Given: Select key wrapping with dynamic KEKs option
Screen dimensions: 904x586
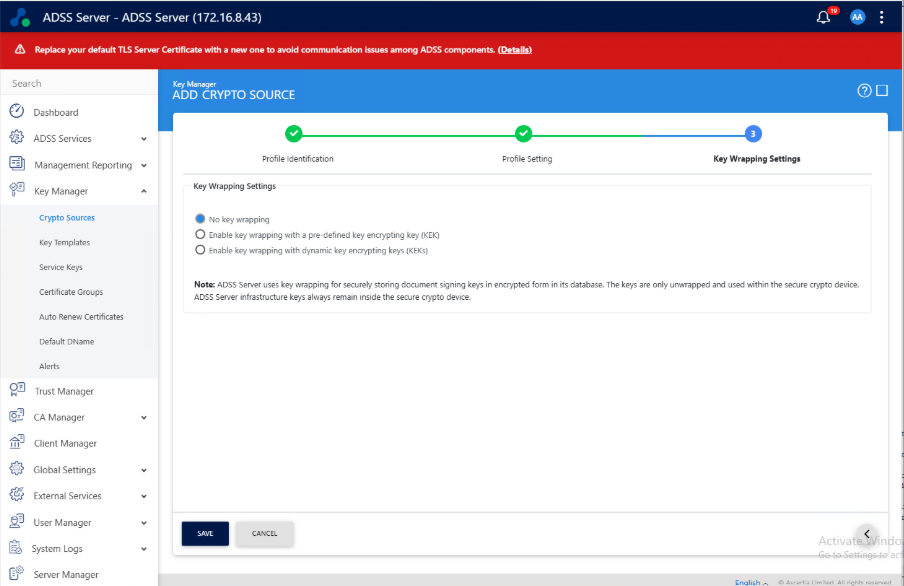Looking at the screenshot, I should 200,250.
